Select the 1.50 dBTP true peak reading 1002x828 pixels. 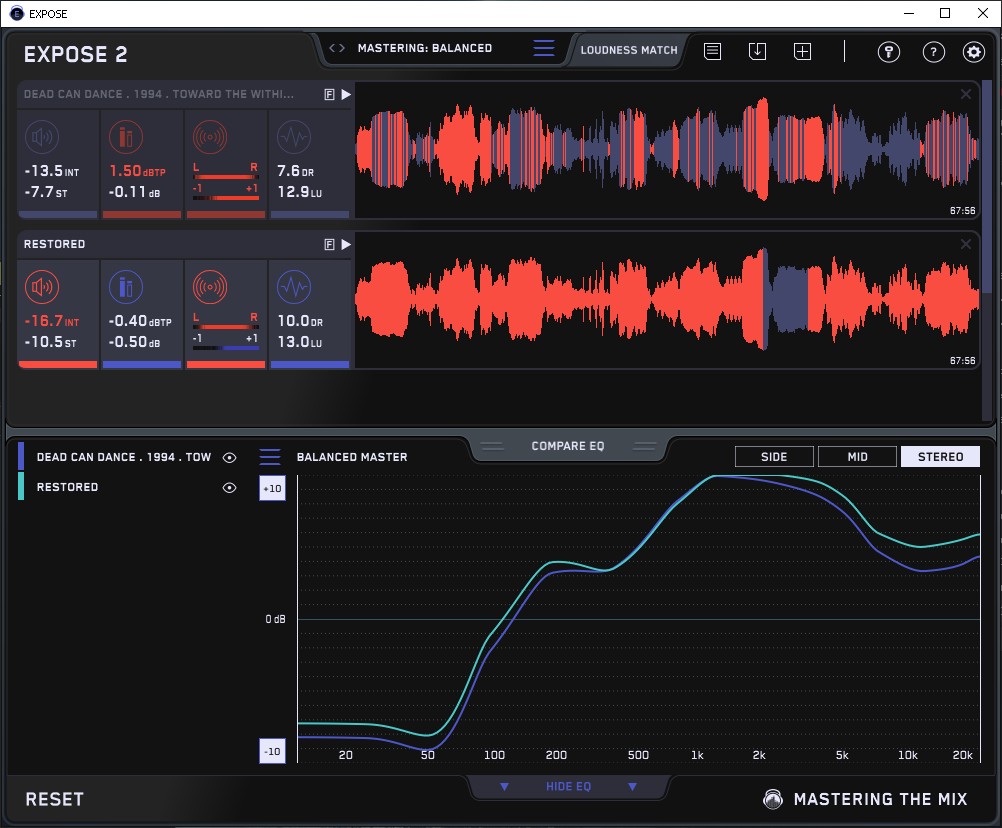pos(137,171)
